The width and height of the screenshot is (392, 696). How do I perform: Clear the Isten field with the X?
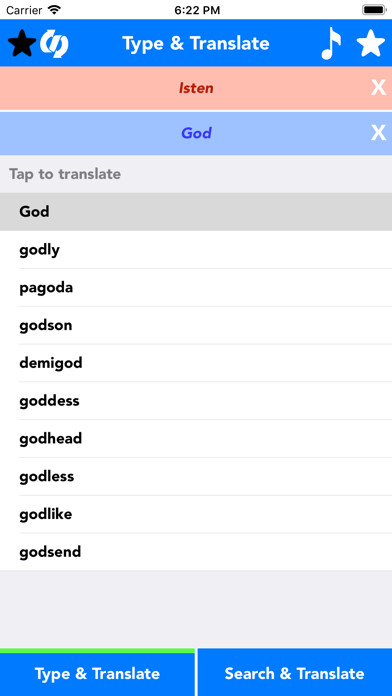378,88
